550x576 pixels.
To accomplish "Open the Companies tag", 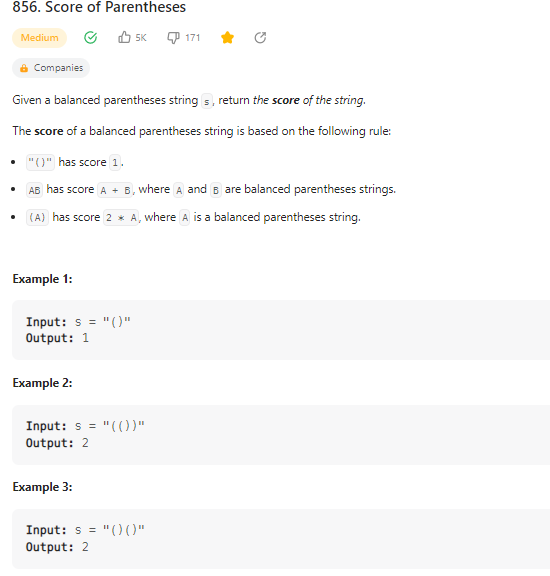I will point(51,68).
